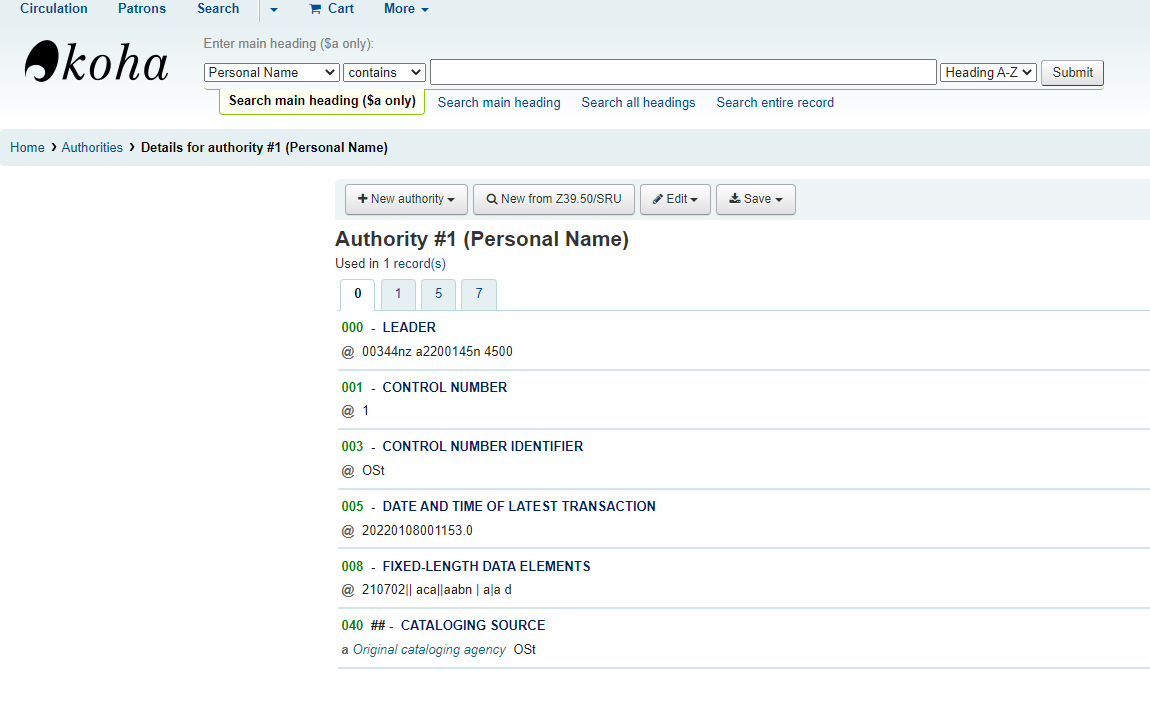Screen dimensions: 1150x711
Task: Open the Circulation module
Action: 54,9
